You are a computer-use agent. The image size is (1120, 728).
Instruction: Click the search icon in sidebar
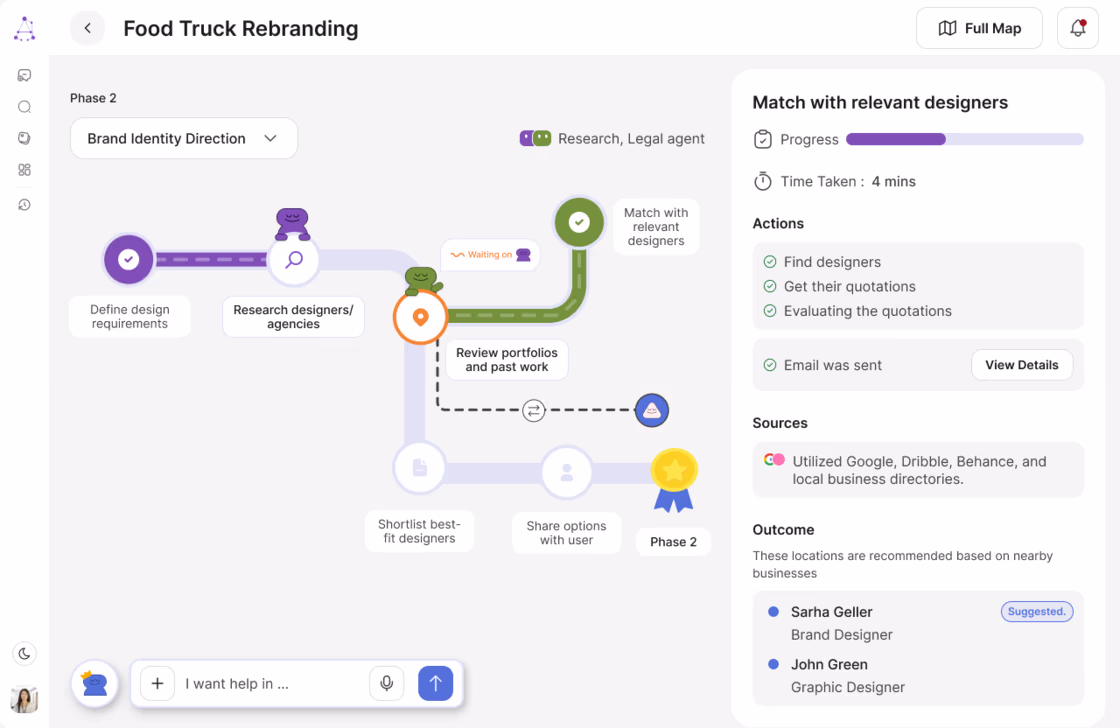tap(25, 107)
